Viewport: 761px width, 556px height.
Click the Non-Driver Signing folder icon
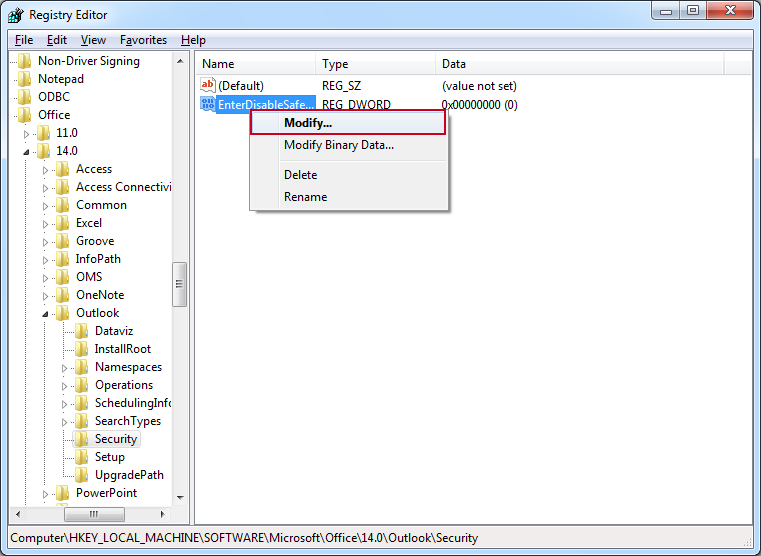[25, 61]
